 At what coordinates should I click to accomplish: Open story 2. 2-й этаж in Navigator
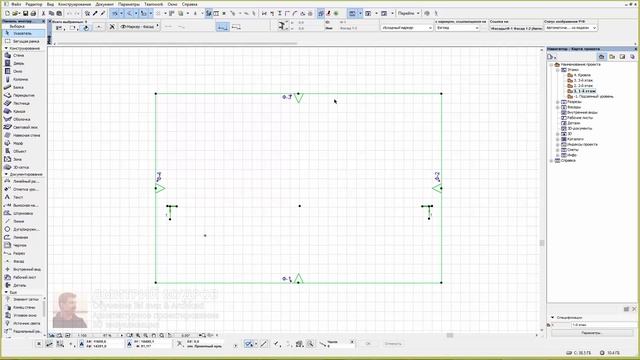pos(580,86)
